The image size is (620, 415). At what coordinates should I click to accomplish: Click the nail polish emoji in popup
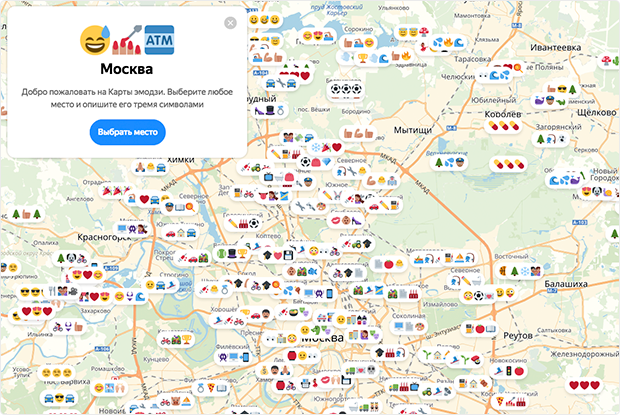(x=127, y=40)
